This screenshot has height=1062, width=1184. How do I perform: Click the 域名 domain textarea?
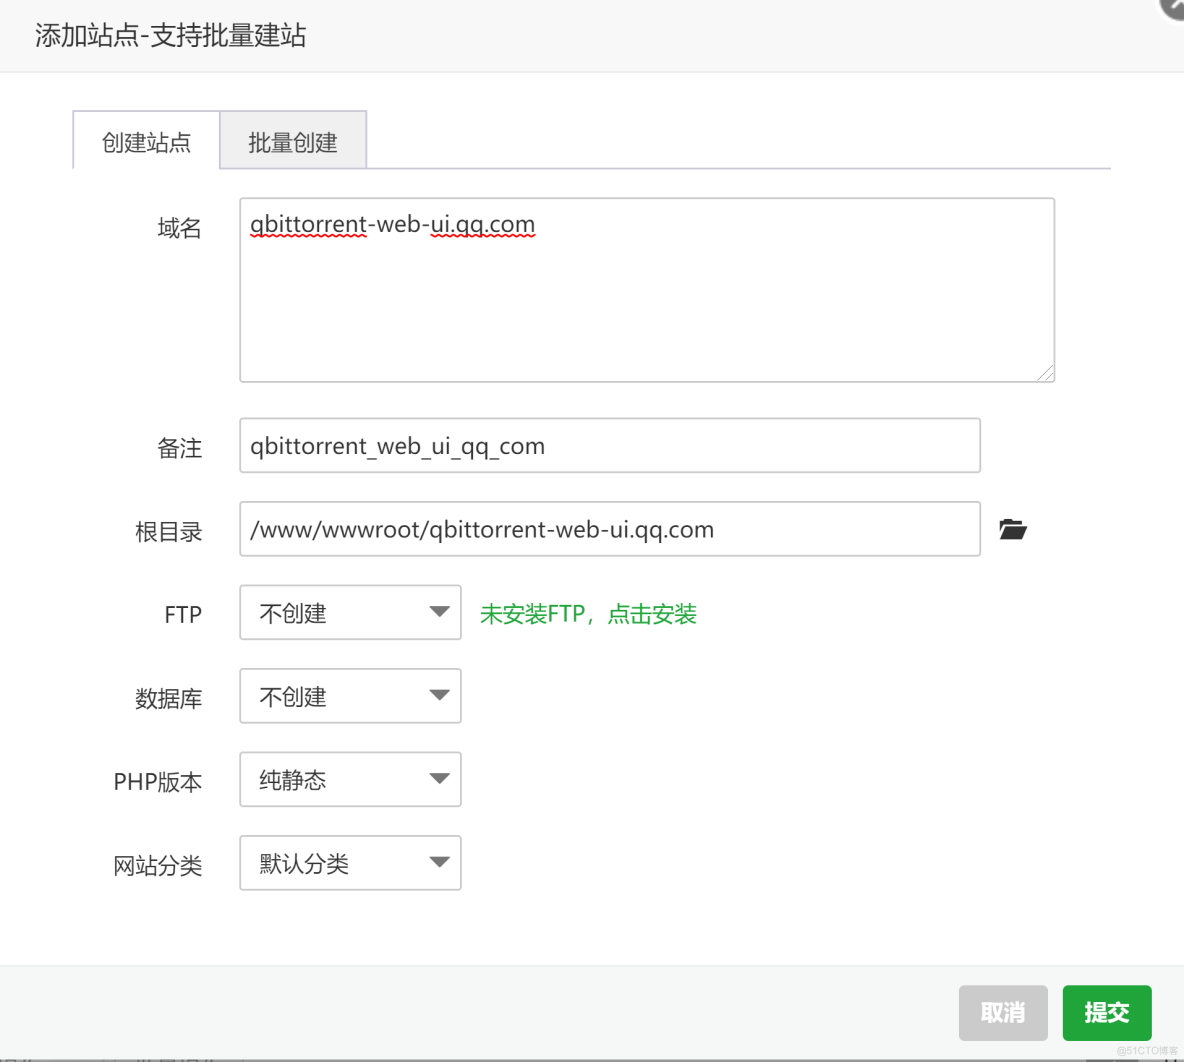[647, 290]
